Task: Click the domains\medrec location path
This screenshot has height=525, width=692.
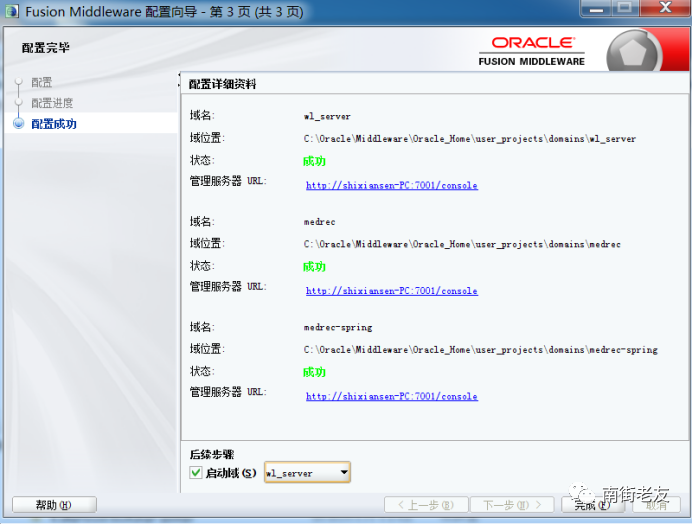Action: coord(462,244)
